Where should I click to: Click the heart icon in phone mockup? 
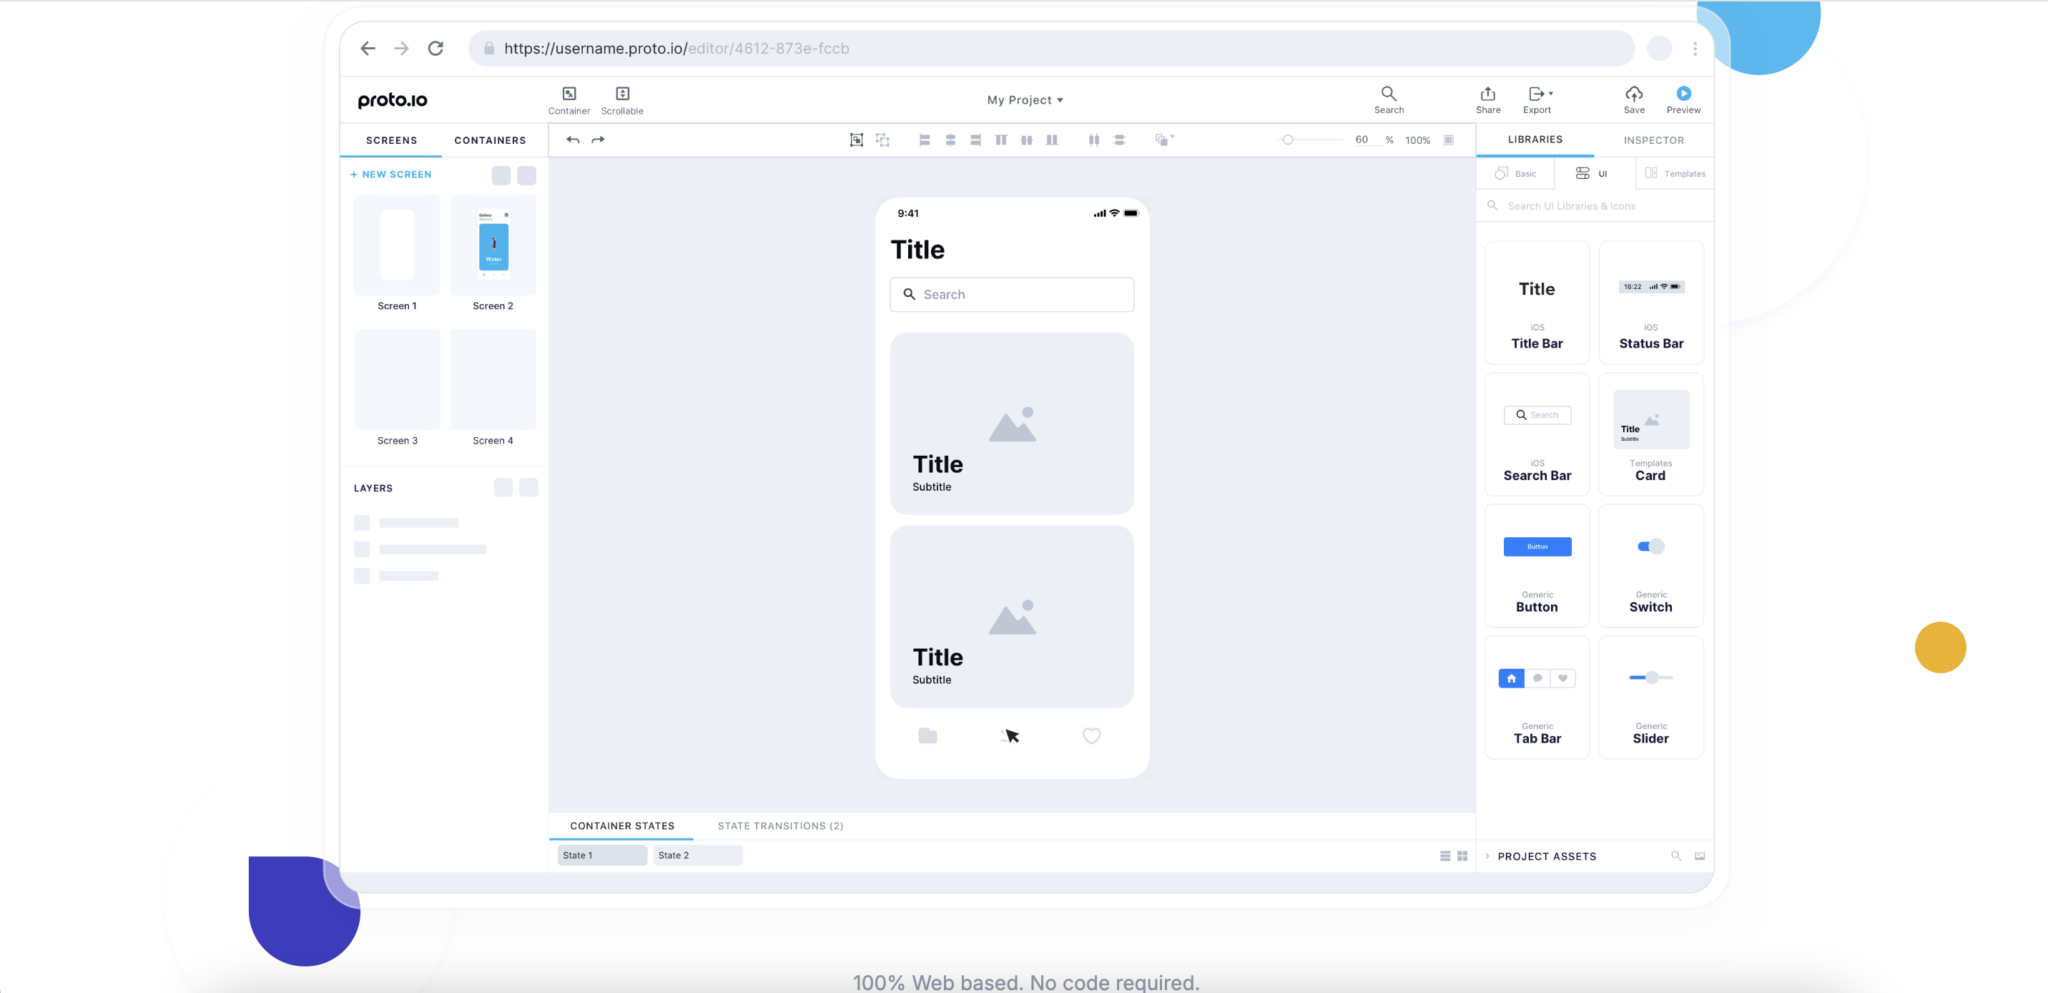click(1092, 736)
